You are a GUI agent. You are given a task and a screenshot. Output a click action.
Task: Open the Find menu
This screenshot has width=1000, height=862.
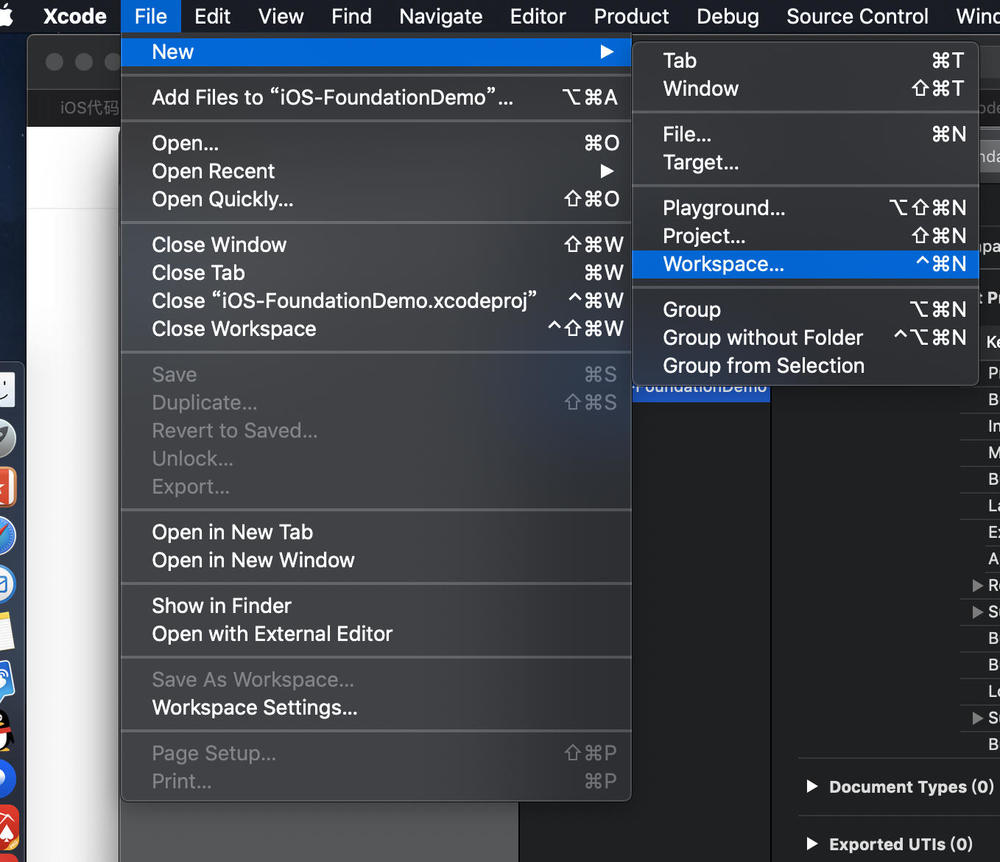point(351,16)
